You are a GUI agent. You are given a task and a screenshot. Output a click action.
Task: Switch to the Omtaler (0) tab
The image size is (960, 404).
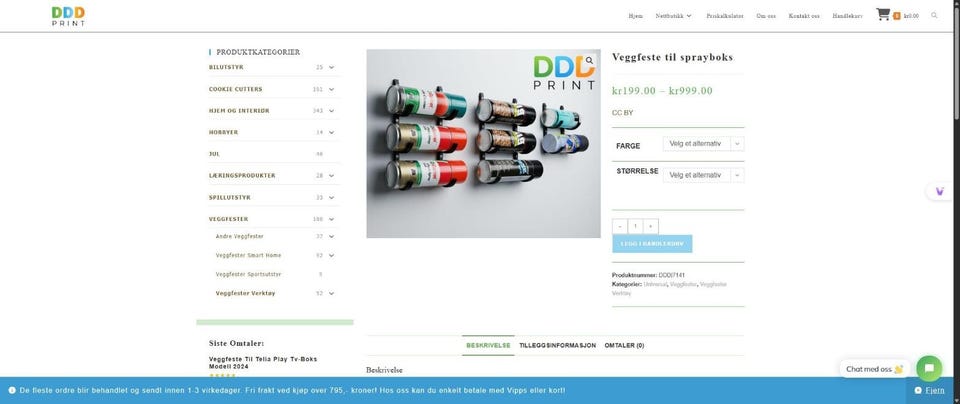click(624, 345)
